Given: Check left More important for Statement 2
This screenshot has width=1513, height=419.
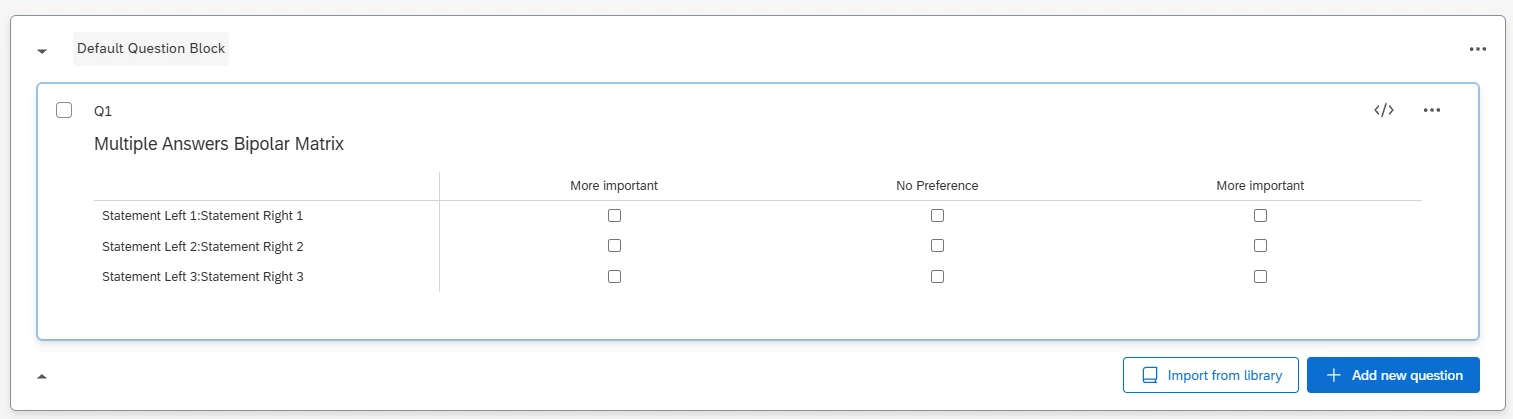Looking at the screenshot, I should point(614,246).
